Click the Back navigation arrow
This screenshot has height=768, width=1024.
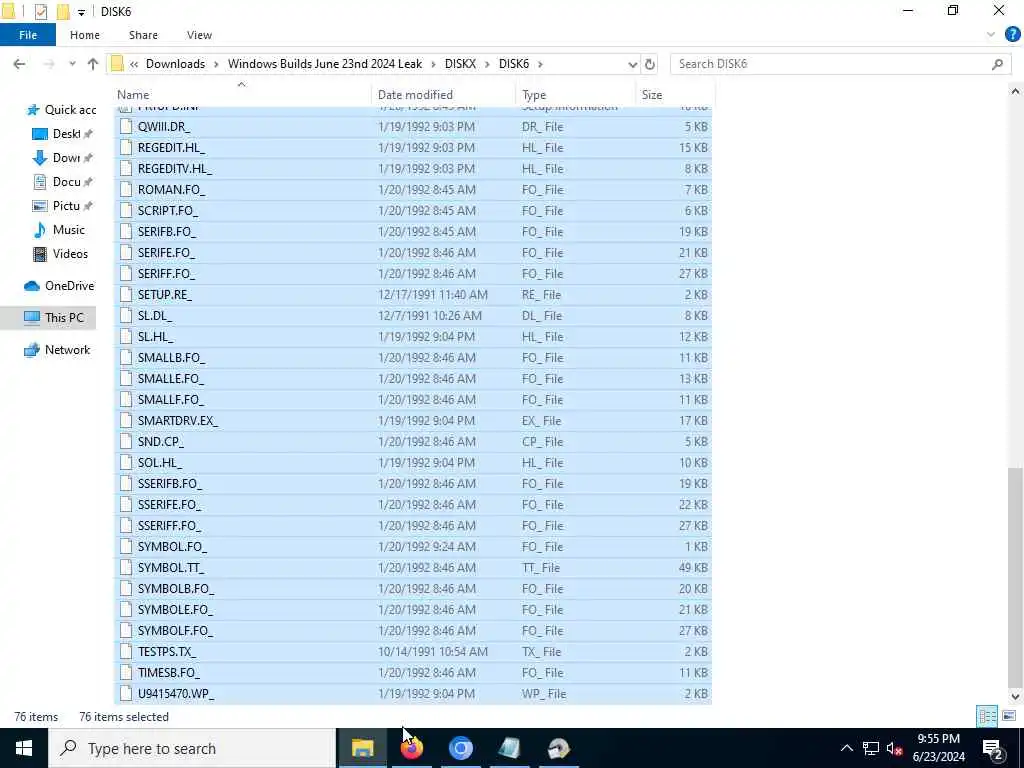pos(20,64)
